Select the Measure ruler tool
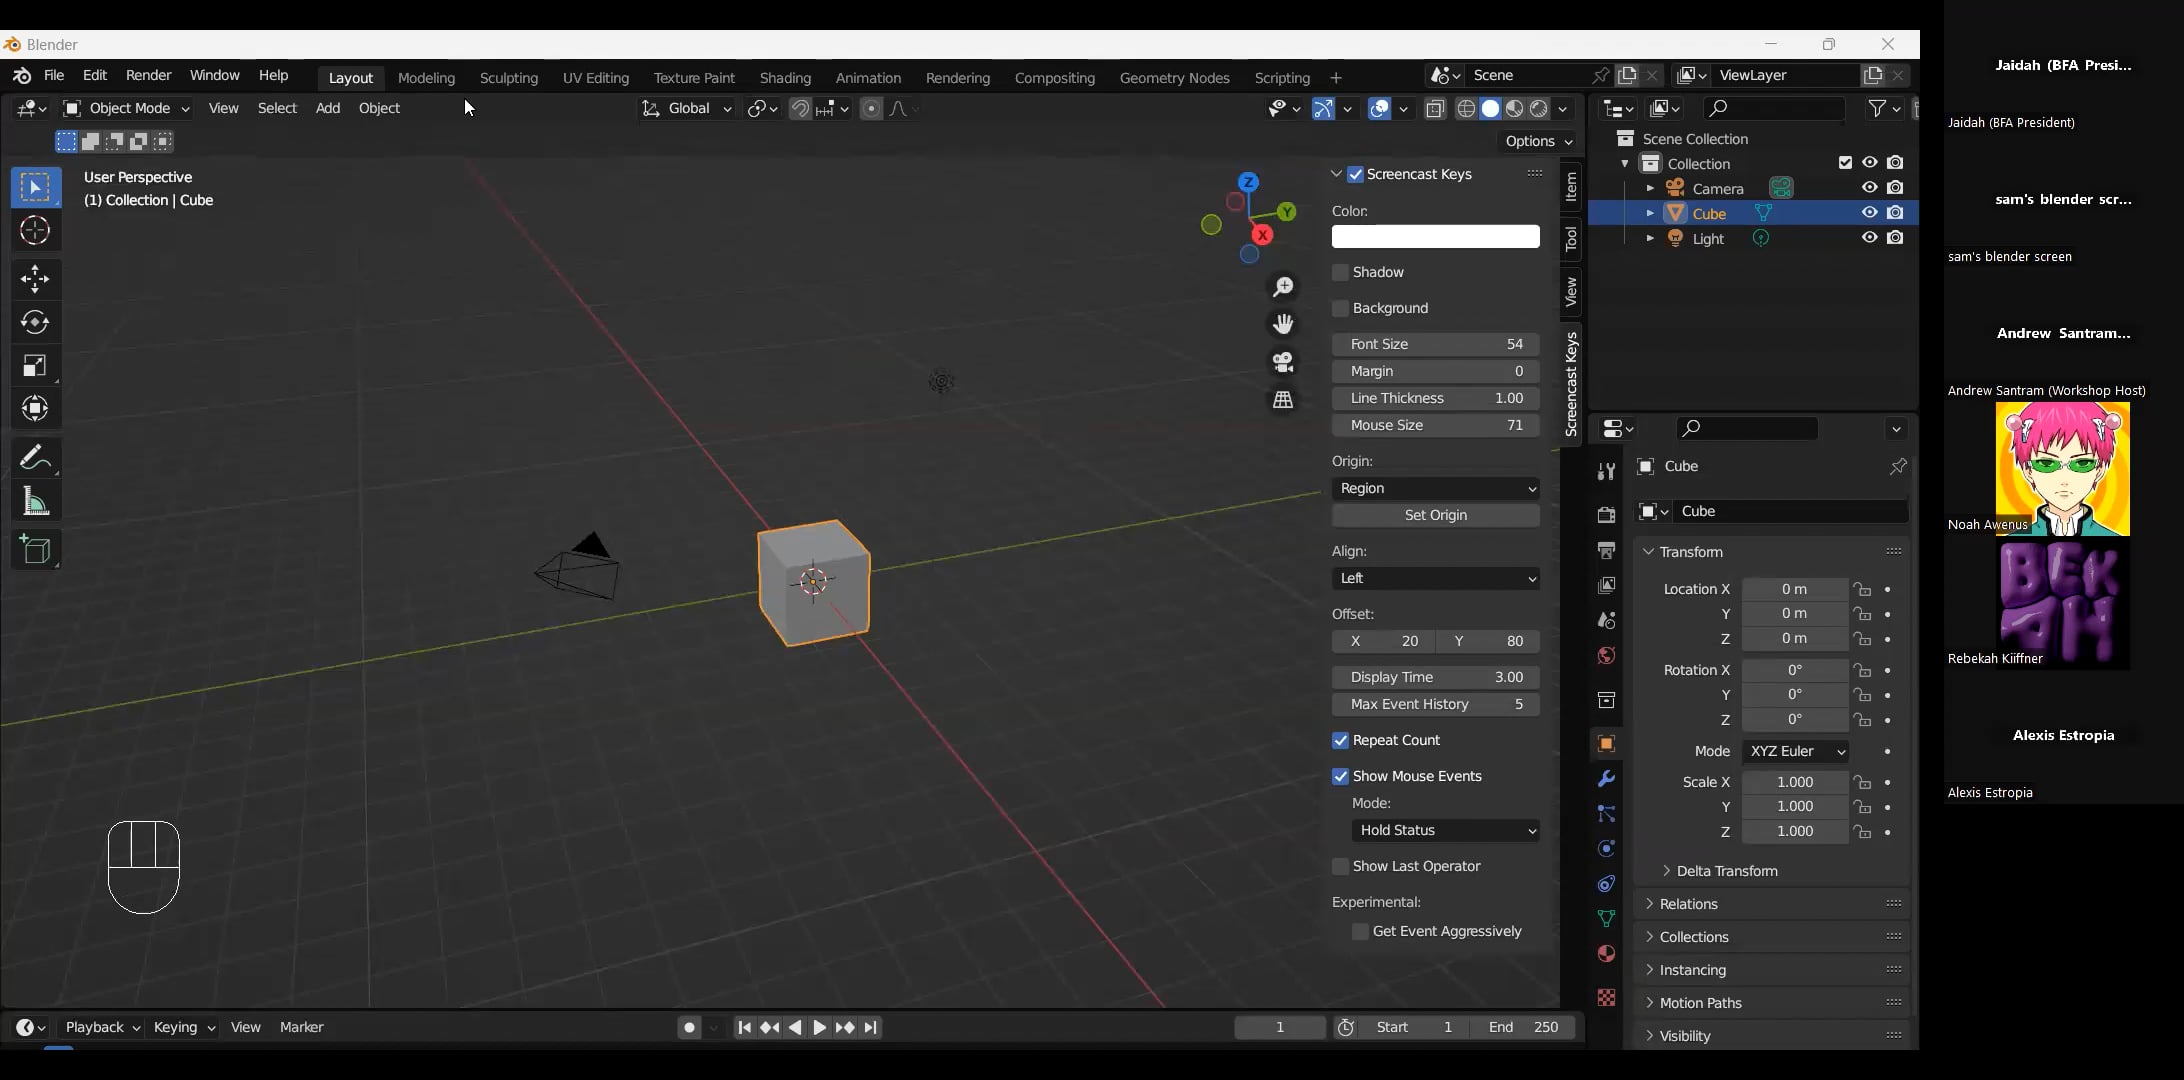 (35, 502)
